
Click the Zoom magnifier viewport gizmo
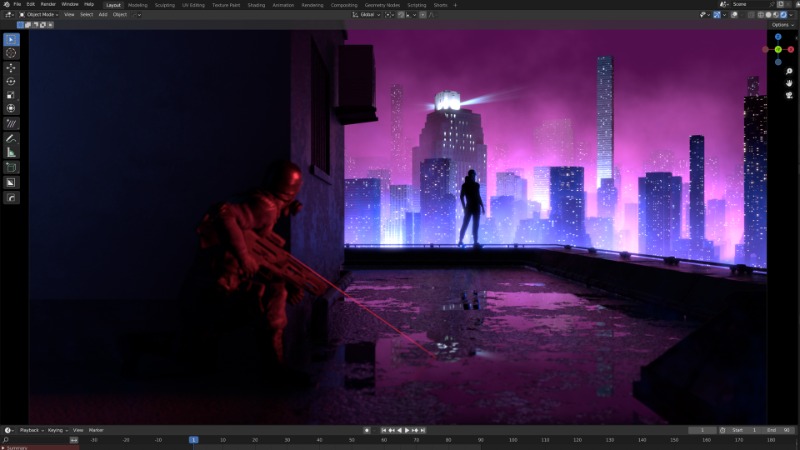point(788,71)
